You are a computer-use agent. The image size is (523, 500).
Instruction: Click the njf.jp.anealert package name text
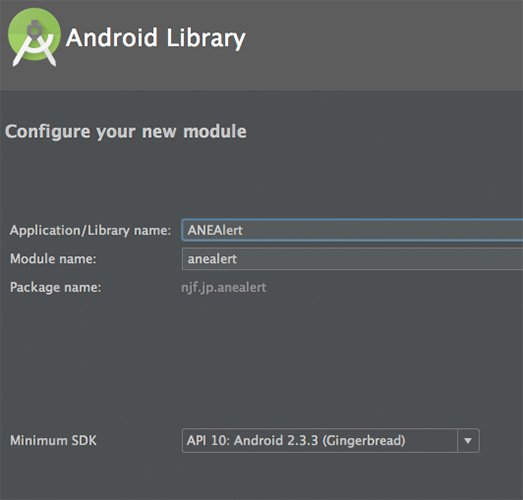coord(223,288)
